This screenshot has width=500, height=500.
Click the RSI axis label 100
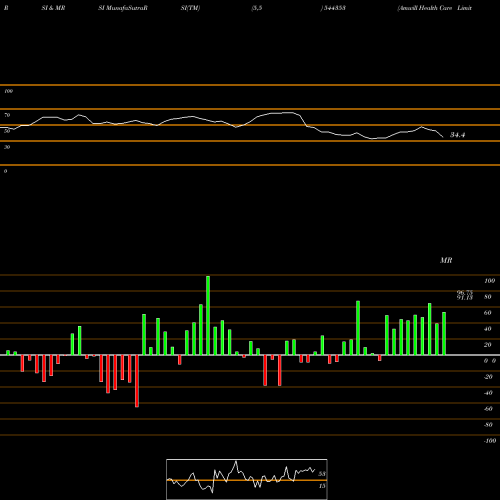pyautogui.click(x=8, y=91)
